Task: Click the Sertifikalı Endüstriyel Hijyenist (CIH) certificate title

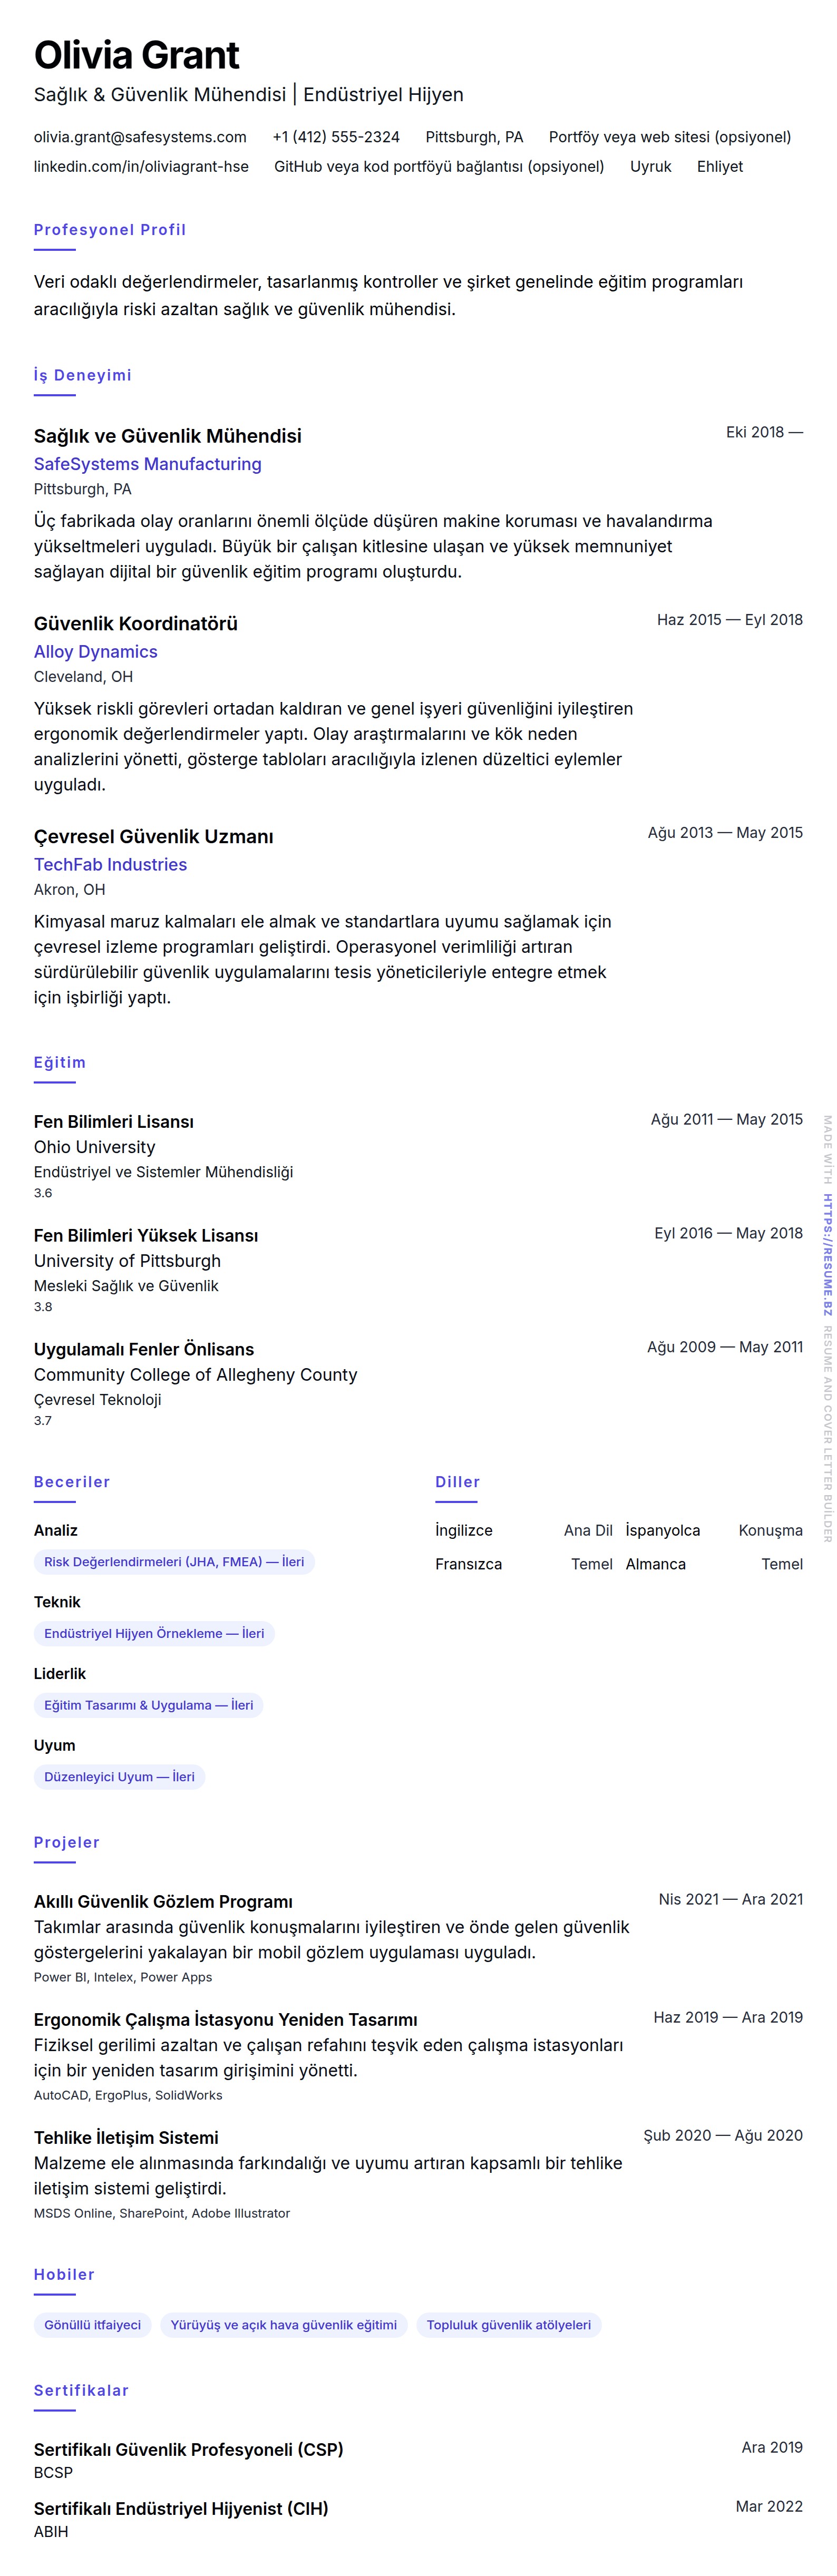Action: click(181, 2508)
